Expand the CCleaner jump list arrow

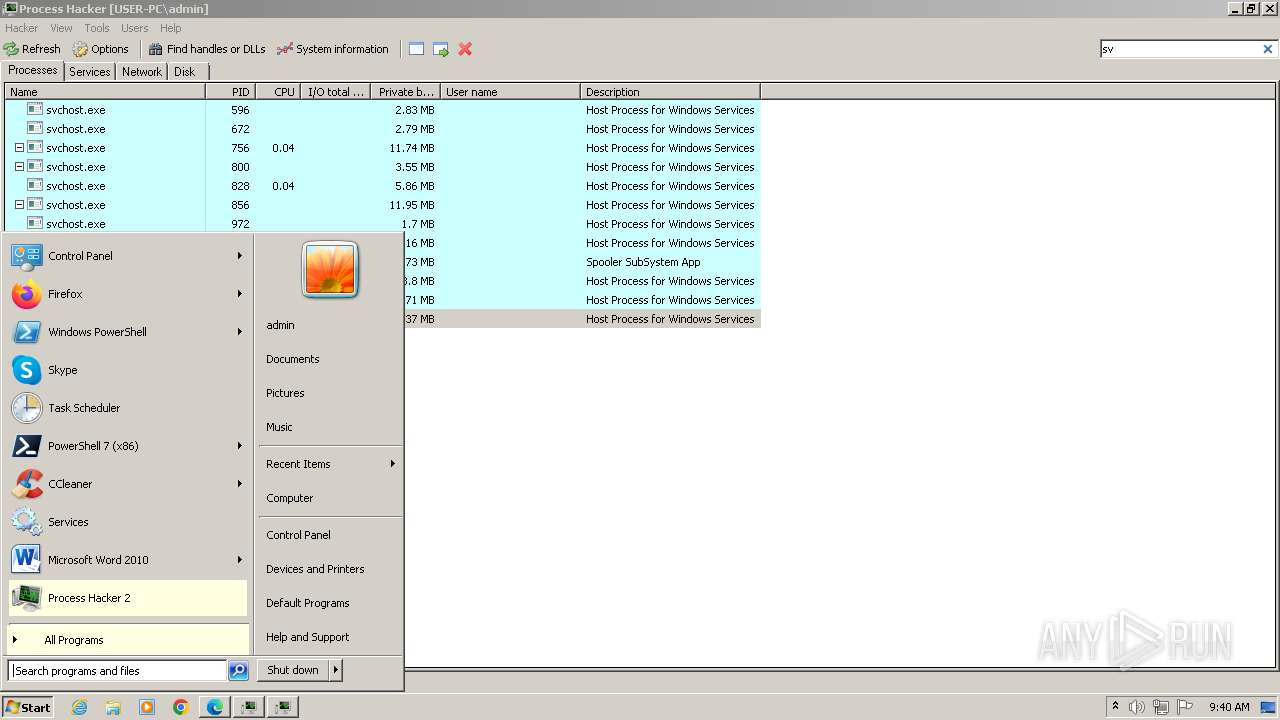coord(240,484)
